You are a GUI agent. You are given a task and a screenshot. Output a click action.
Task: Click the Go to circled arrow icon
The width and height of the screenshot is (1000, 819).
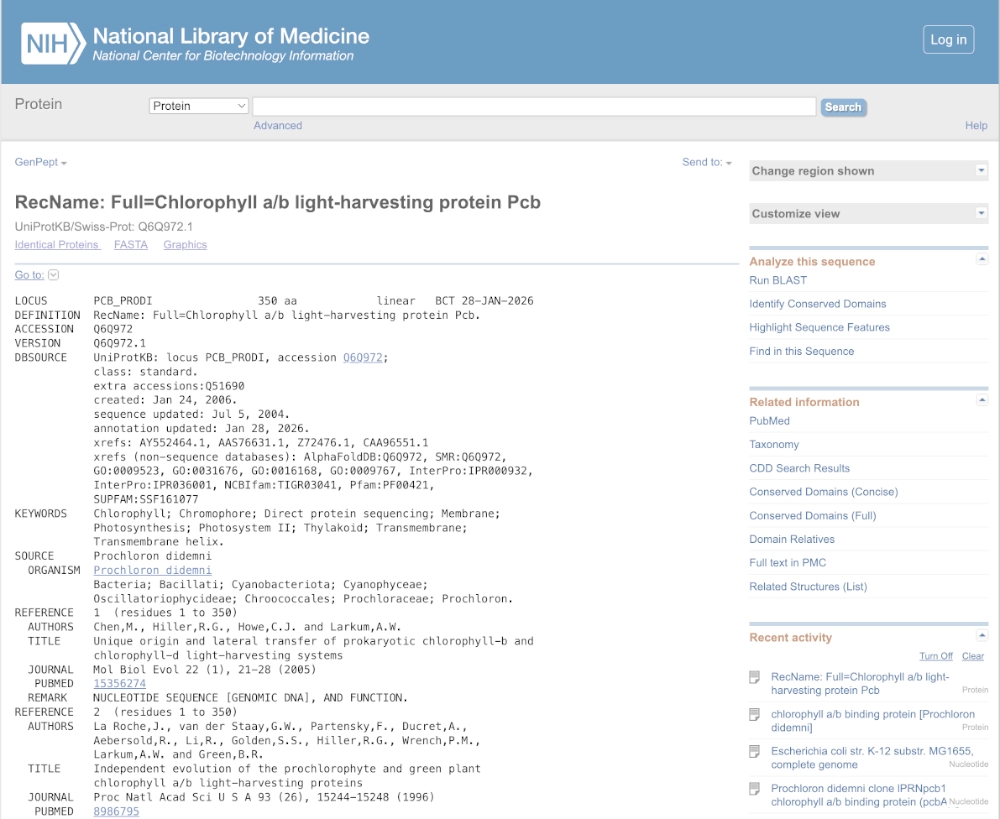[54, 275]
